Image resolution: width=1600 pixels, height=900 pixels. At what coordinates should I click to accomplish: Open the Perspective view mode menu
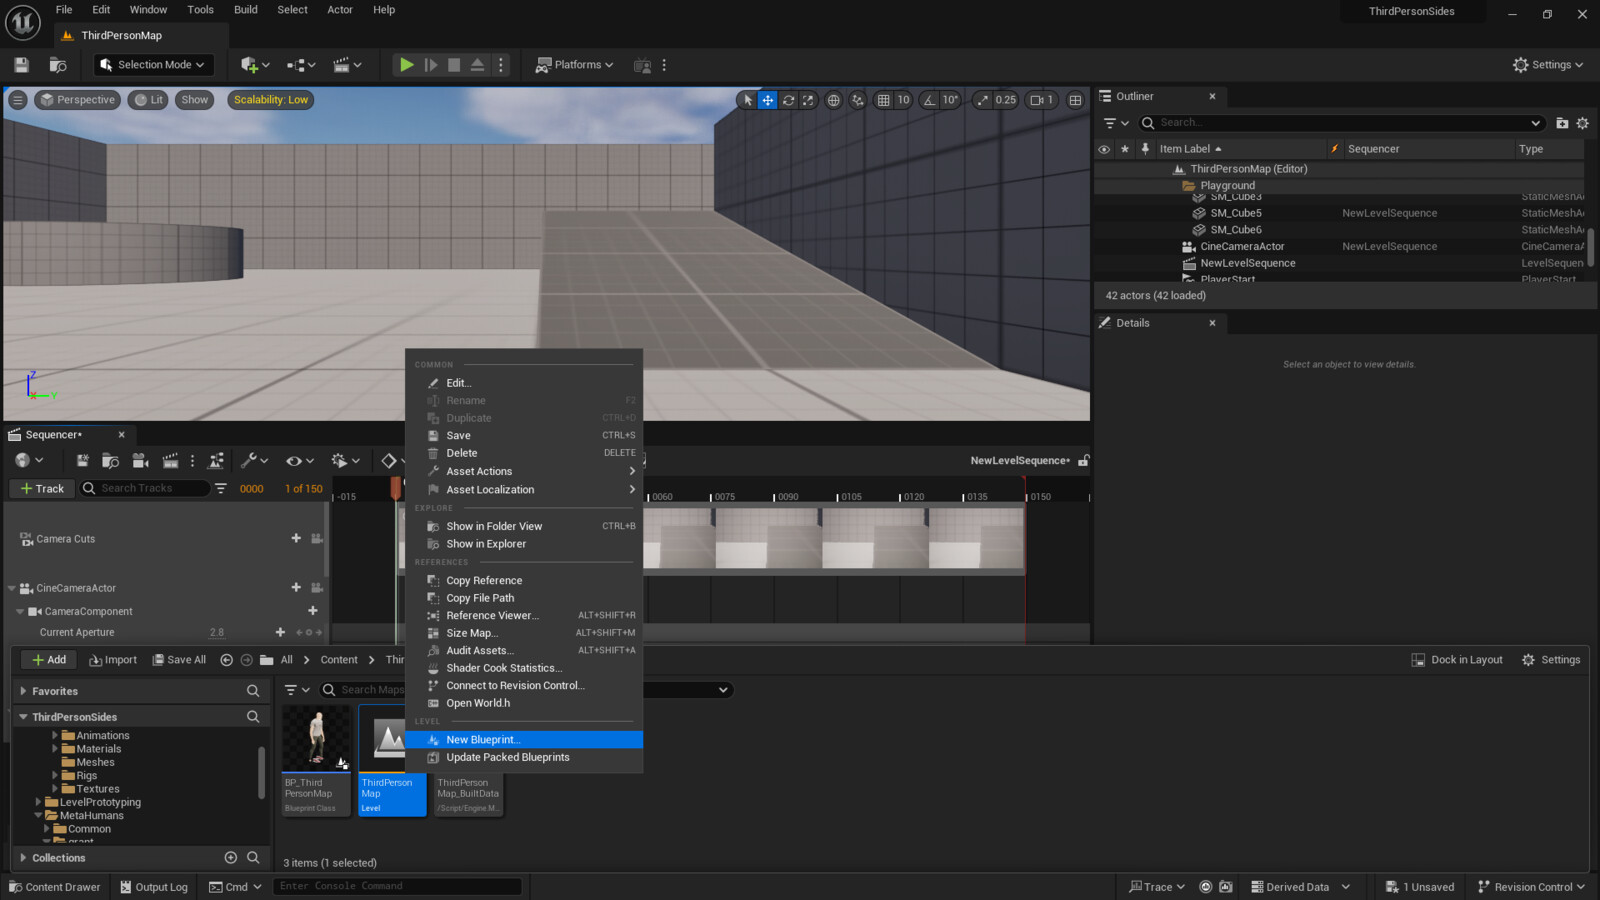coord(78,100)
